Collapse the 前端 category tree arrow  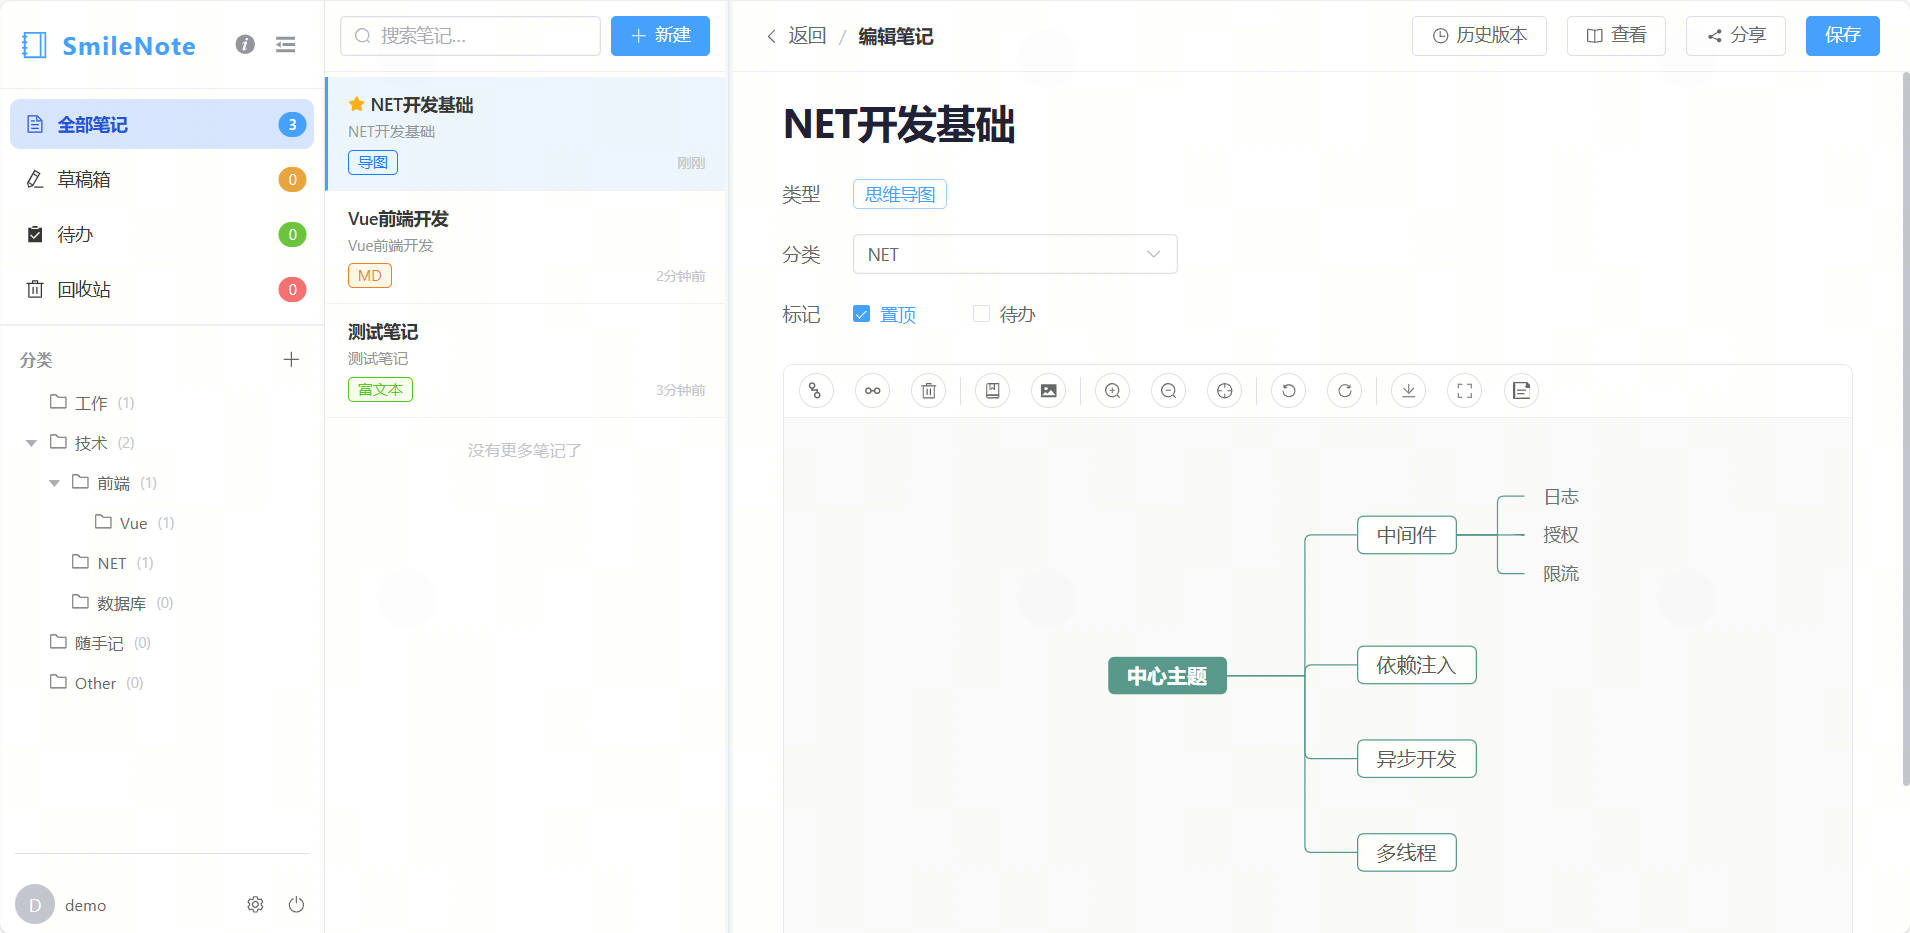click(x=54, y=483)
